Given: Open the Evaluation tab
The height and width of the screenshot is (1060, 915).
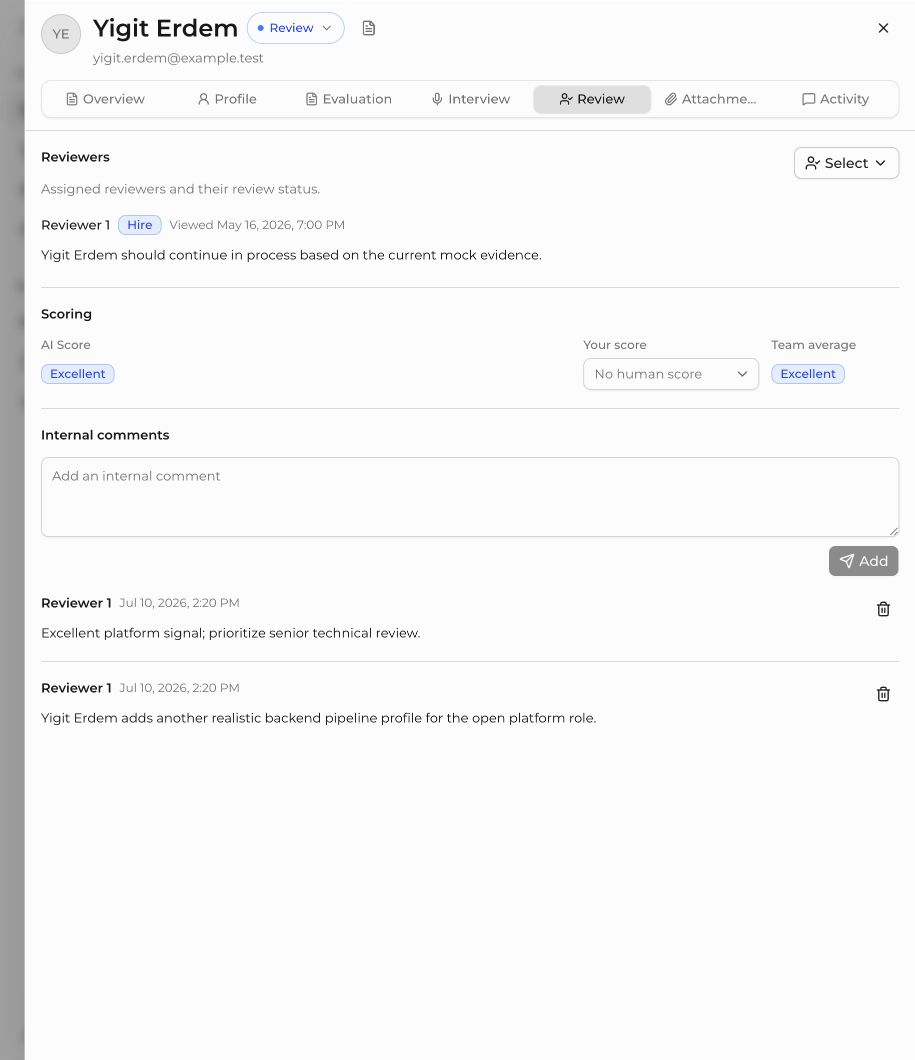Looking at the screenshot, I should [x=349, y=99].
